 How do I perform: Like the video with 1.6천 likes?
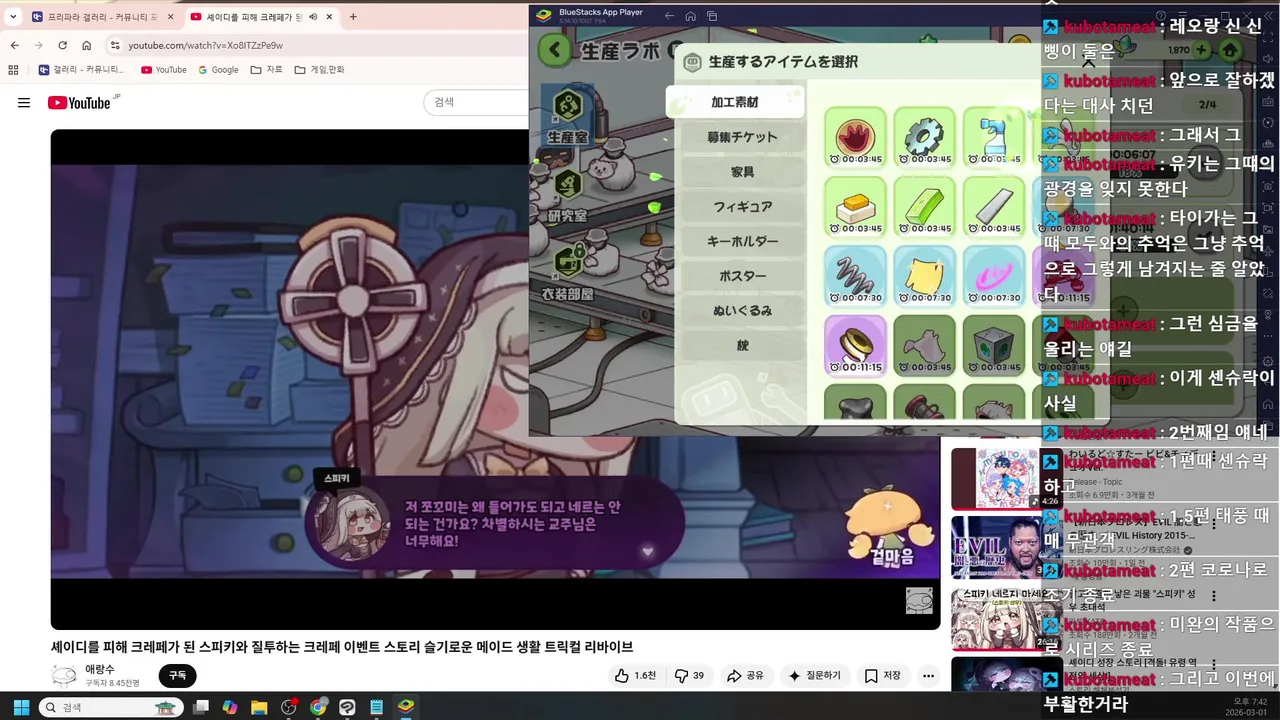(635, 676)
